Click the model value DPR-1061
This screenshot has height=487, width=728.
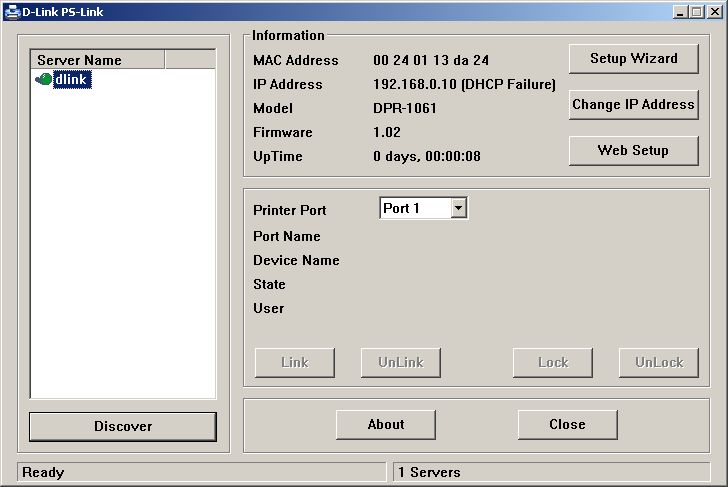[404, 109]
